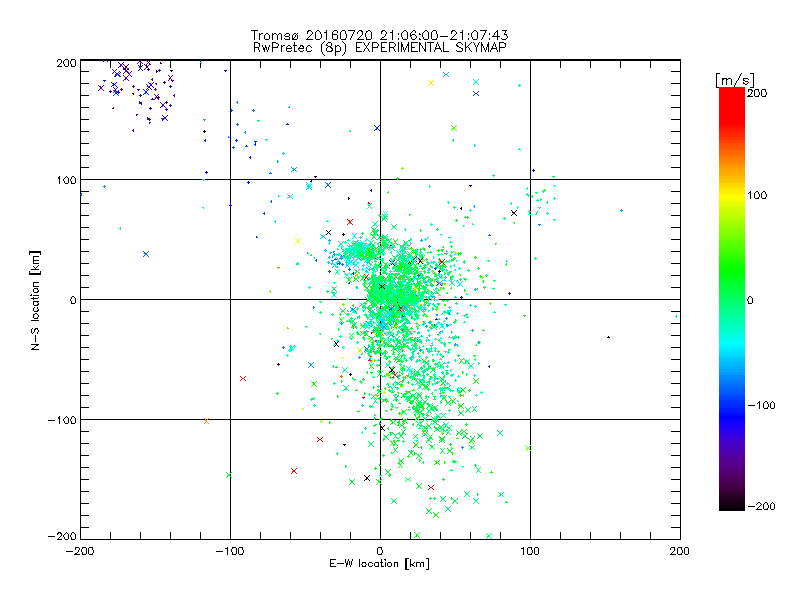
Task: Click the color bar scale label '-100'
Action: tap(761, 406)
